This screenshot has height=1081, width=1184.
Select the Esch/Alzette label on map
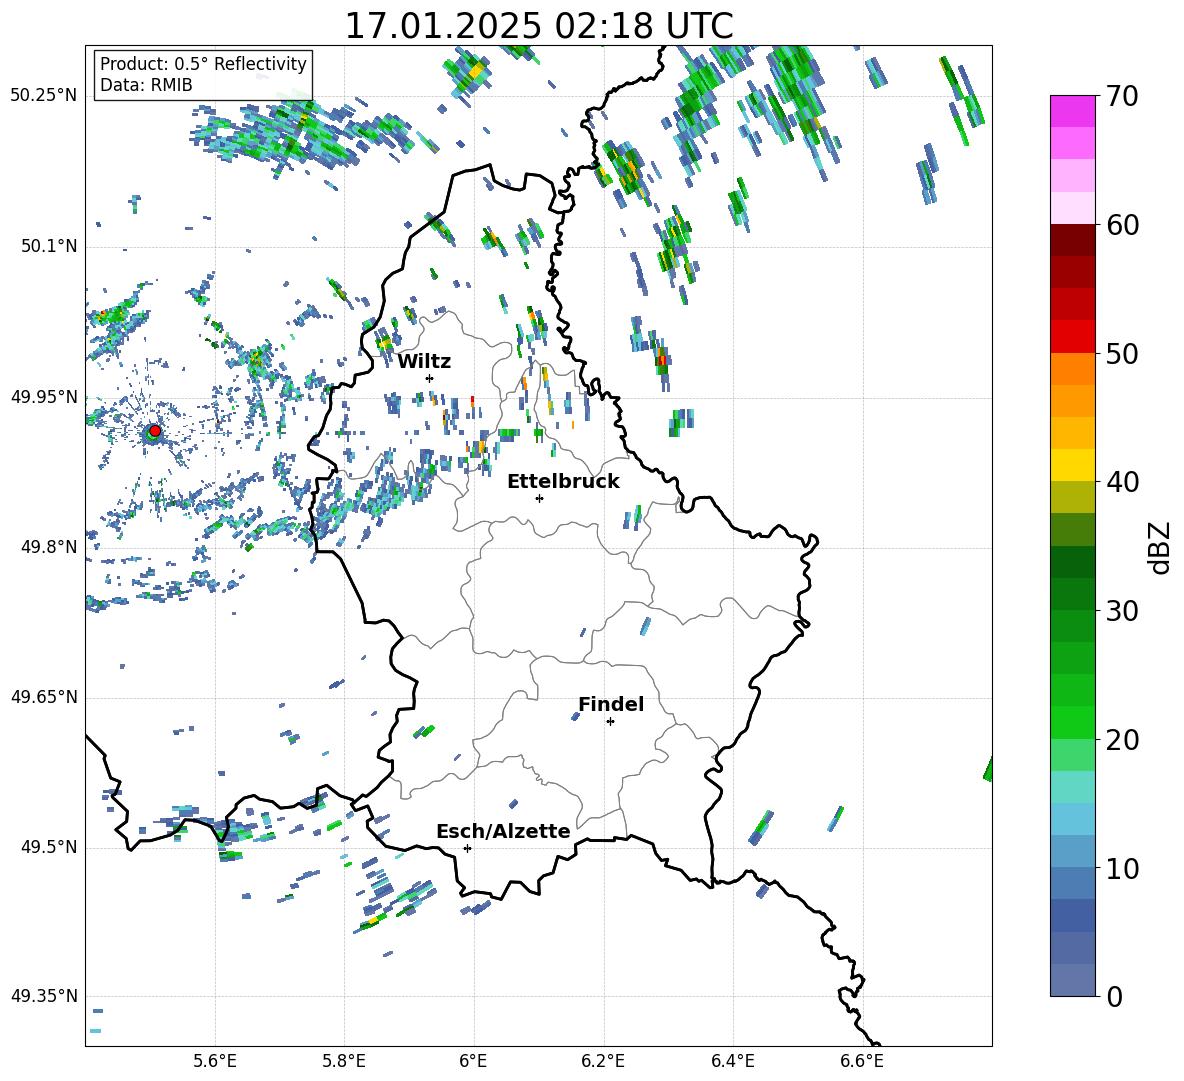tap(503, 831)
